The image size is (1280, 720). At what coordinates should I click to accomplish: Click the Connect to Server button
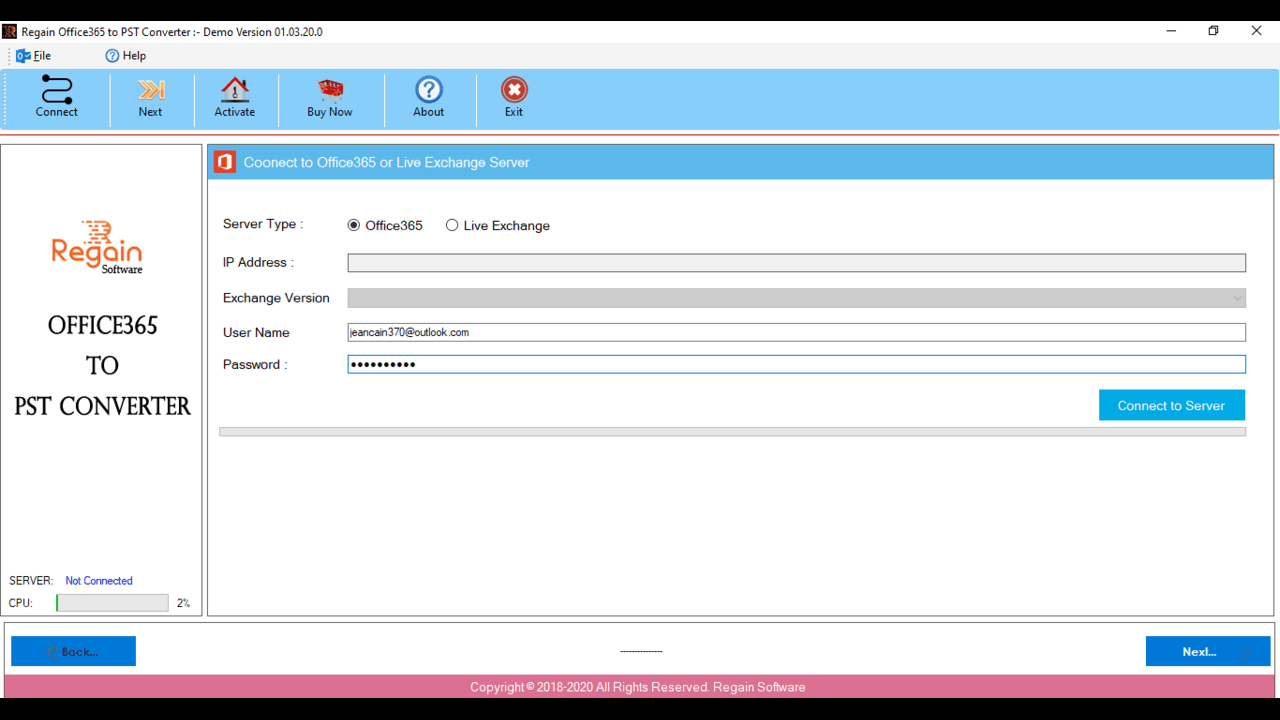pos(1171,405)
